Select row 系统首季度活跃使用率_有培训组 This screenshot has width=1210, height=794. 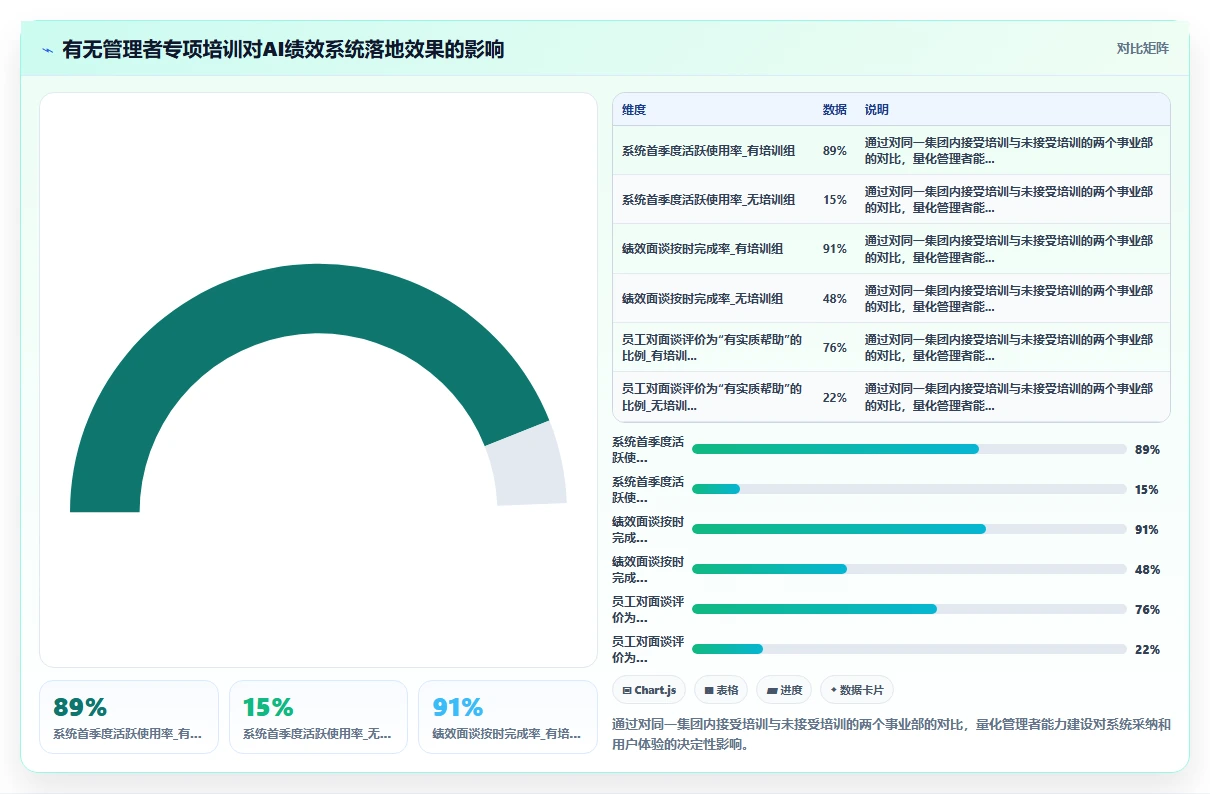tap(891, 150)
